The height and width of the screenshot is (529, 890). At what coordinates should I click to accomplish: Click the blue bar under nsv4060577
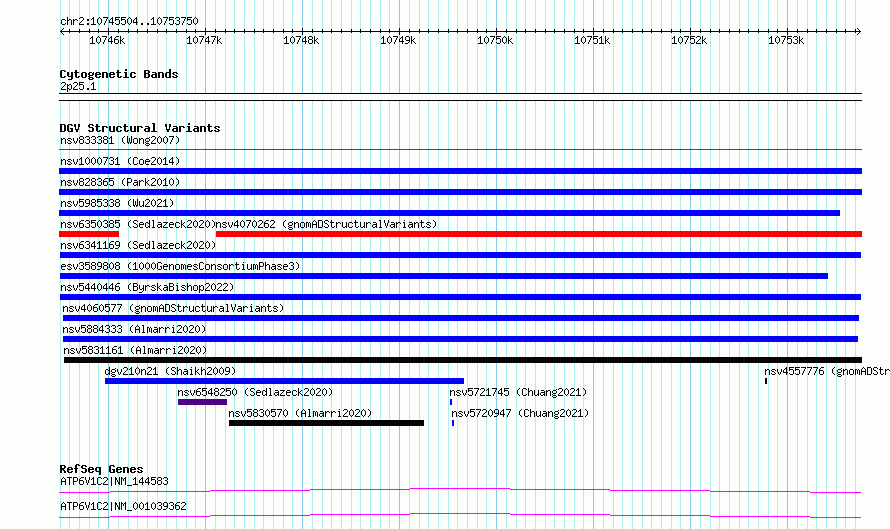pyautogui.click(x=461, y=318)
